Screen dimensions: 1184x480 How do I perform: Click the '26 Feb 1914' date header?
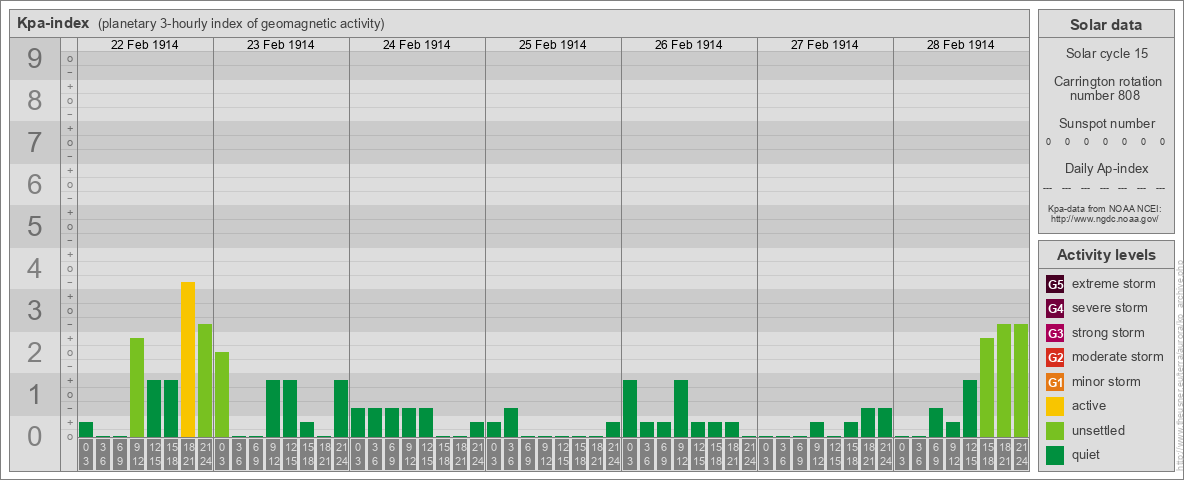coord(689,45)
